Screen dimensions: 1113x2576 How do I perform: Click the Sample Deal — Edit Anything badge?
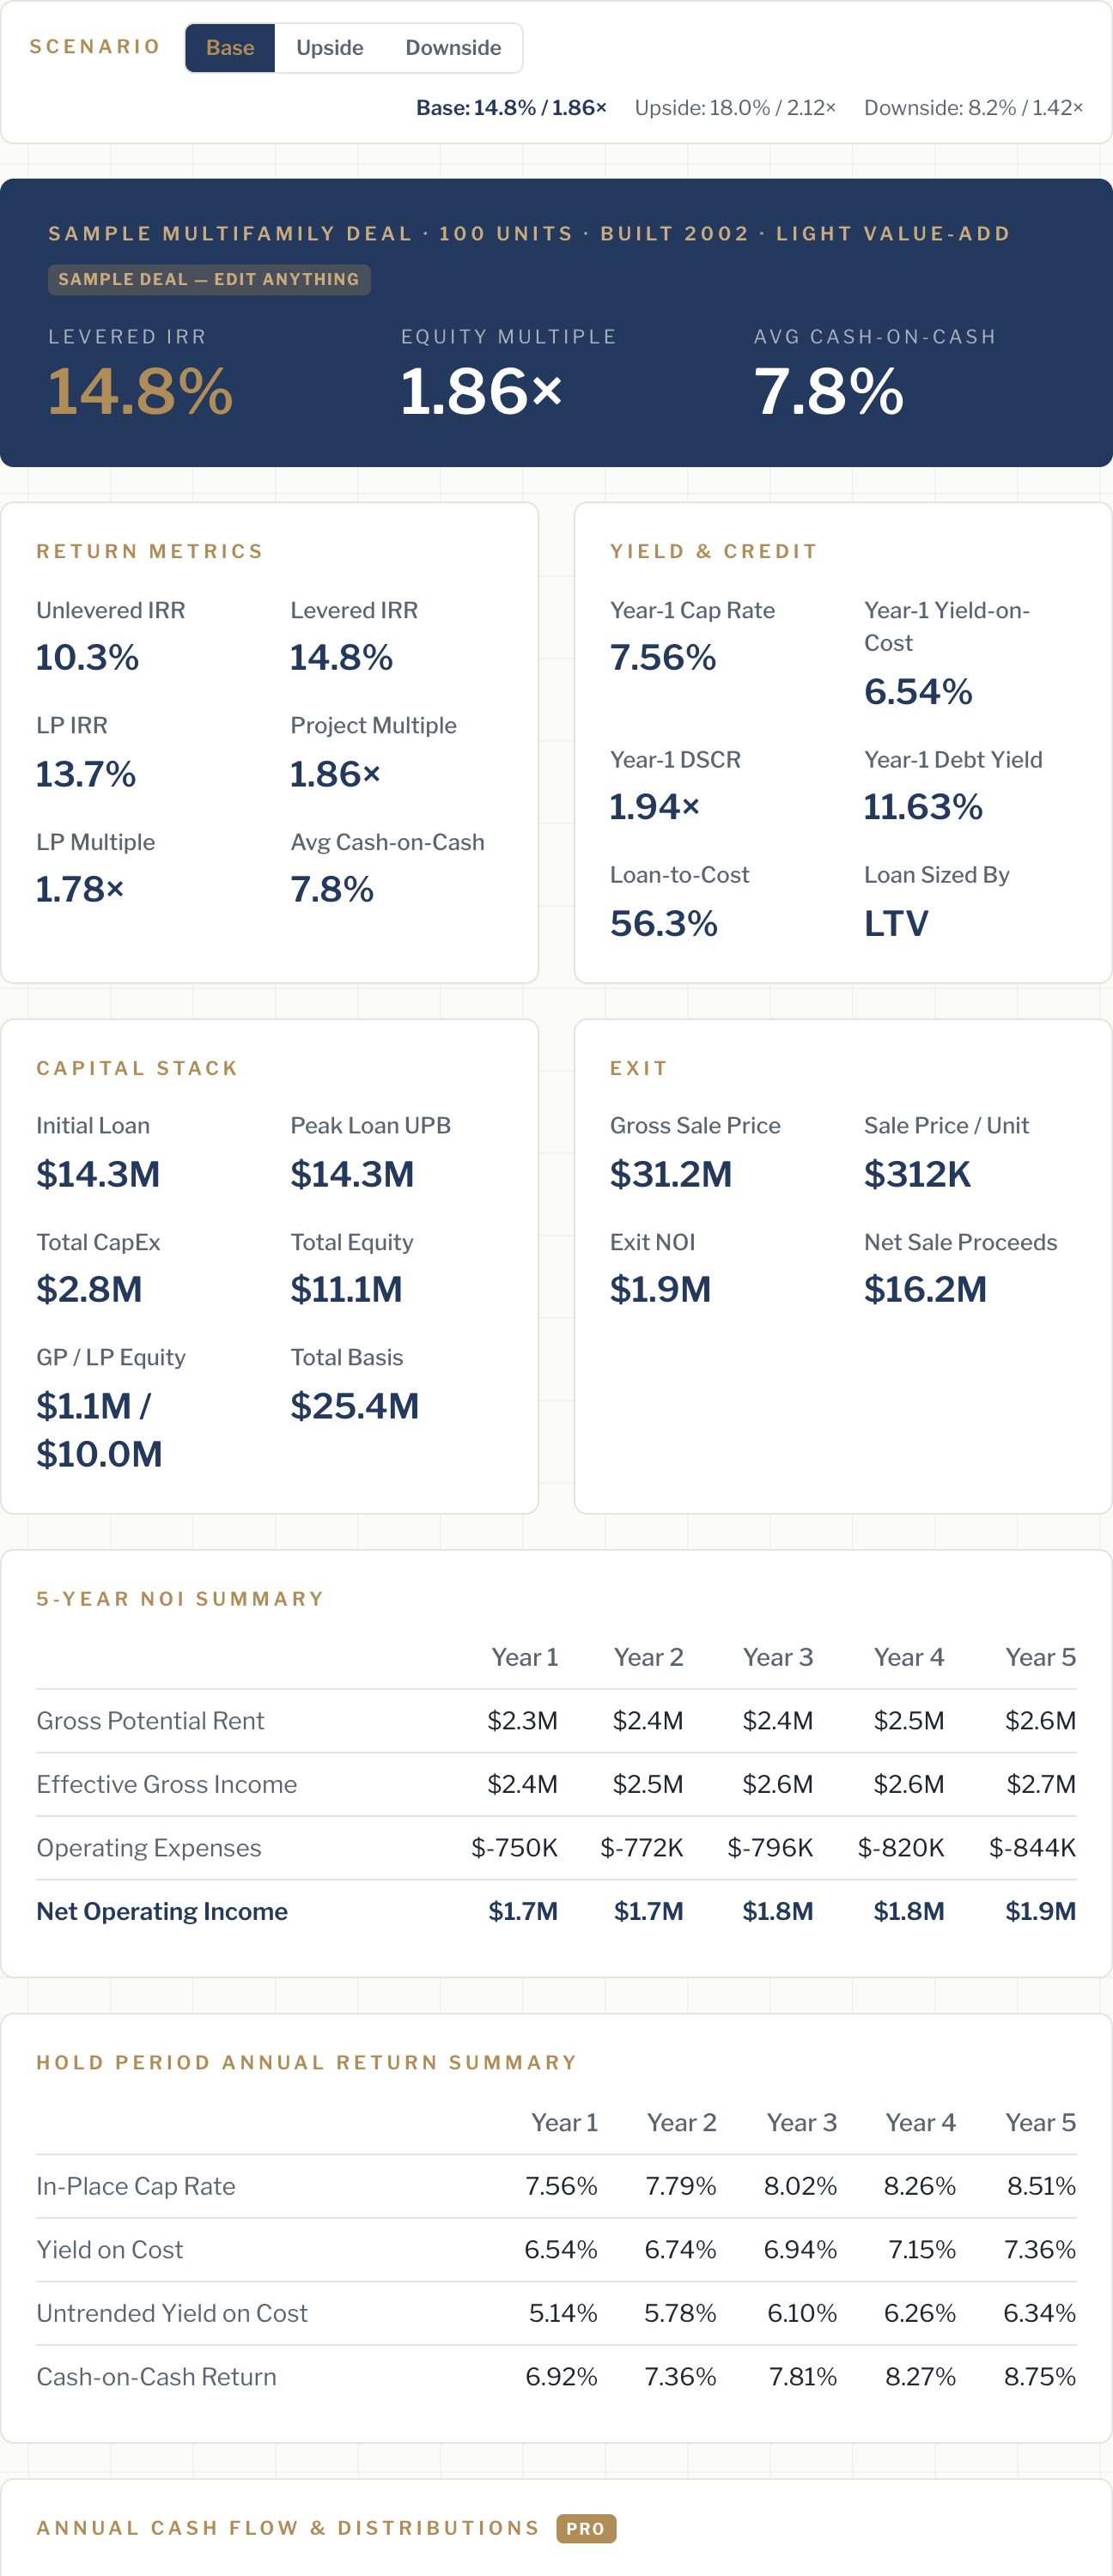[x=209, y=280]
